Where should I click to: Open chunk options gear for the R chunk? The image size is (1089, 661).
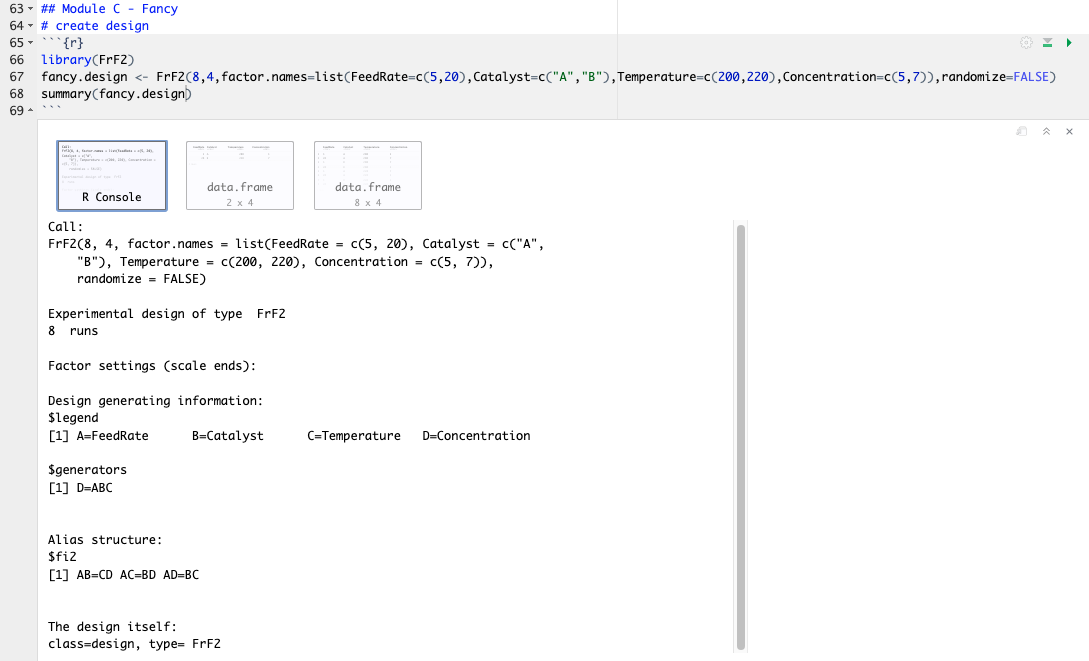click(x=1025, y=43)
